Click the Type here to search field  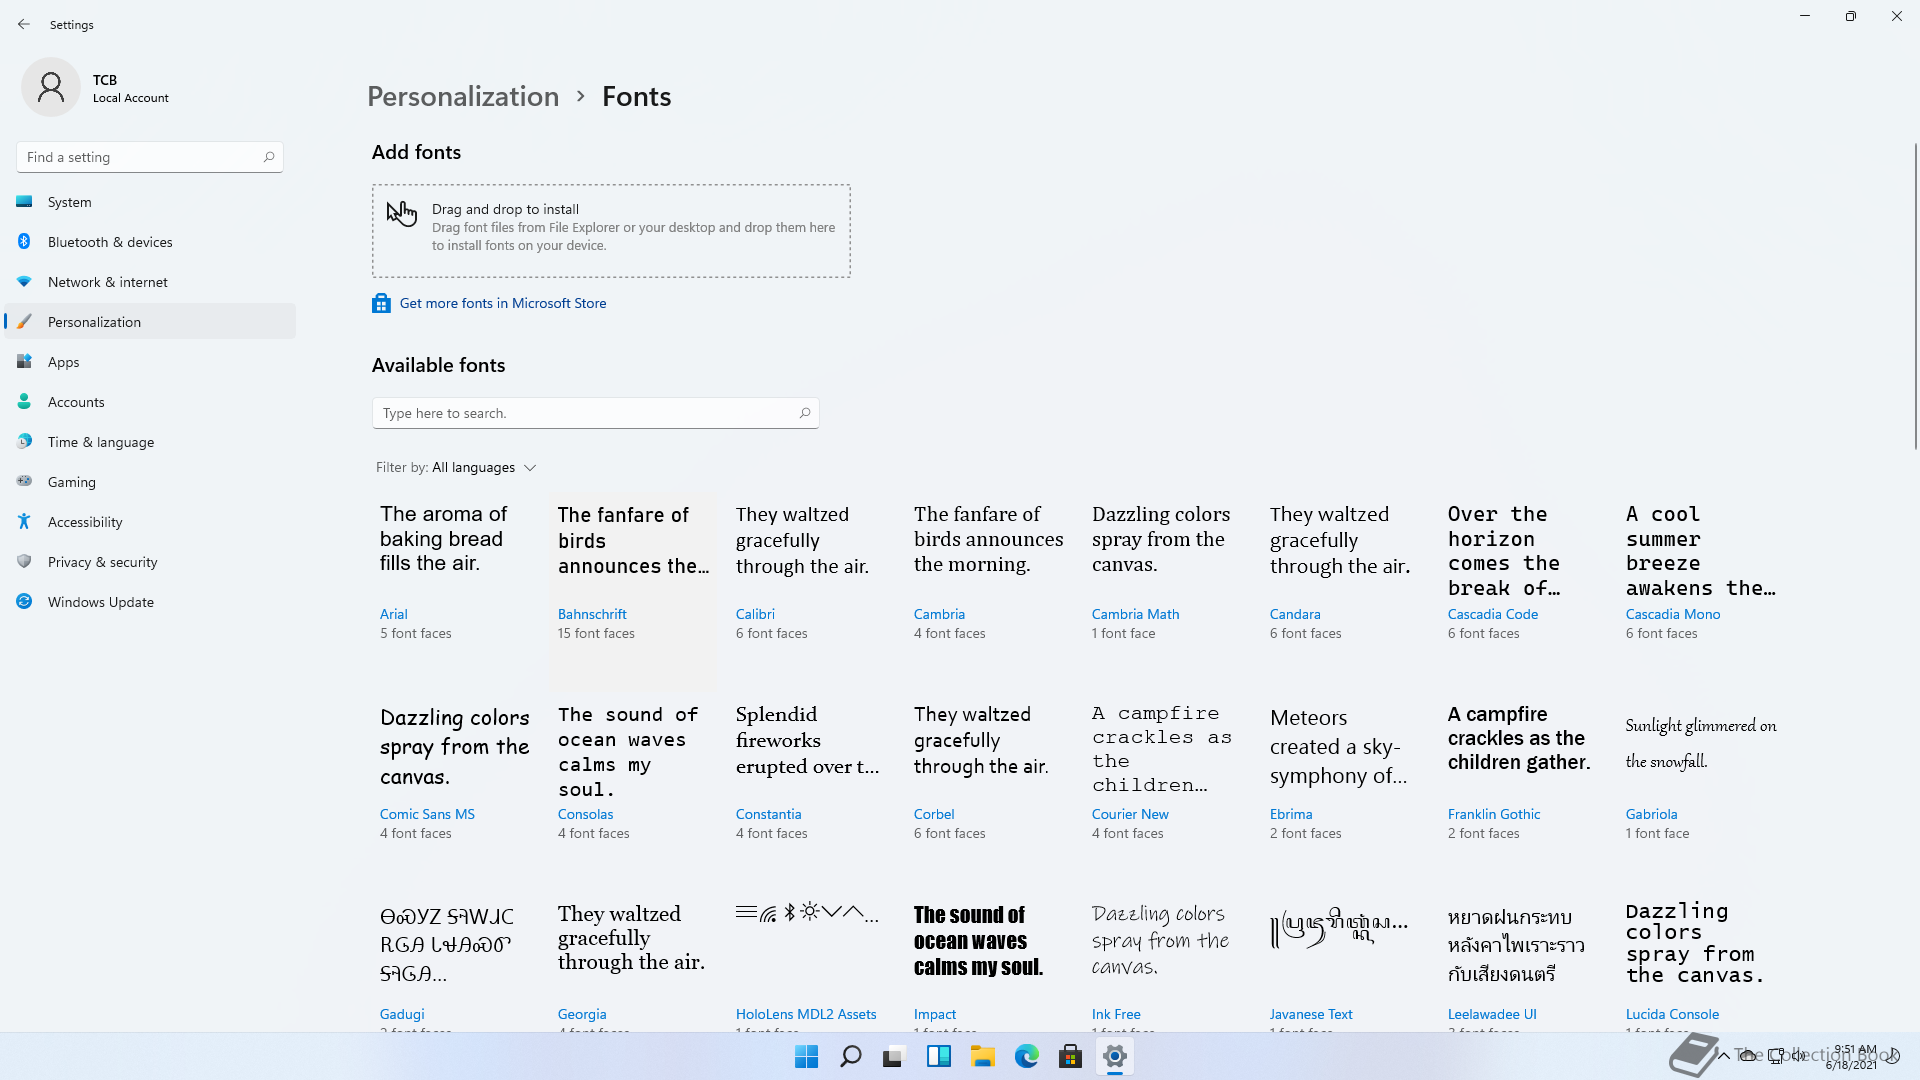pyautogui.click(x=585, y=413)
